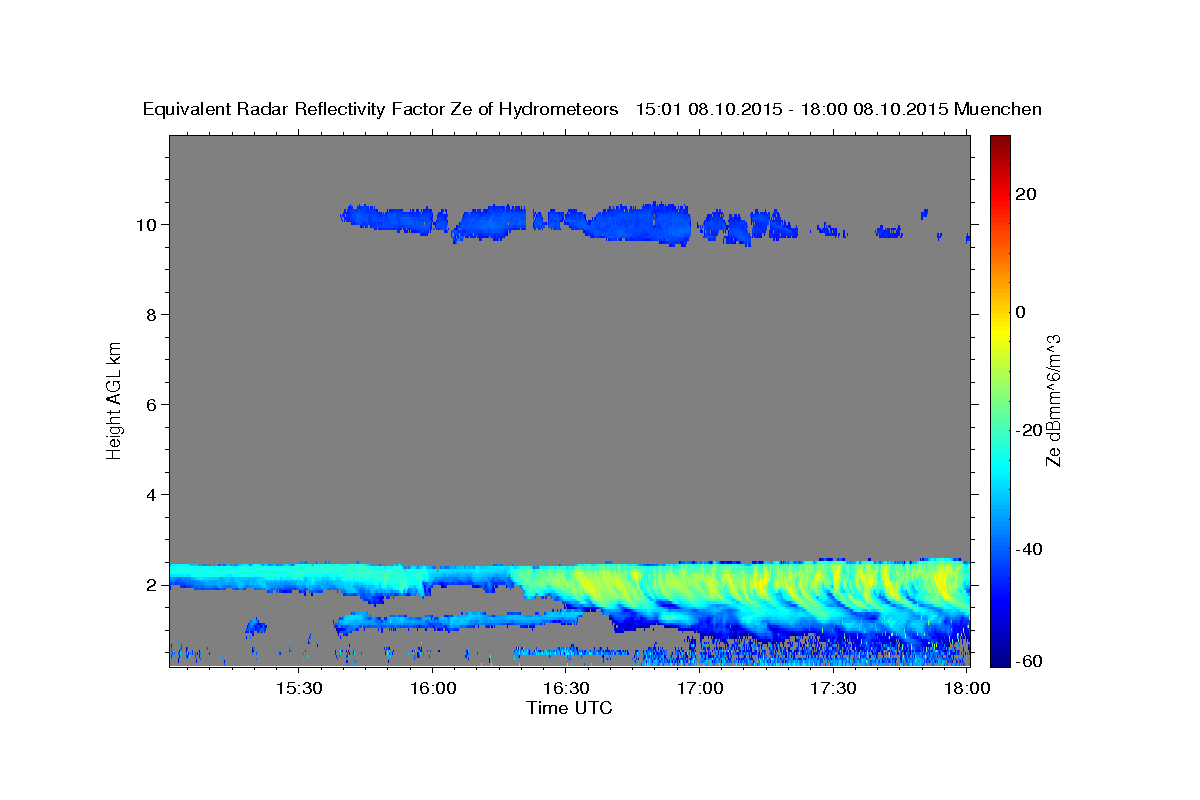The height and width of the screenshot is (800, 1200).
Task: Click the height tick label 8
Action: 150,314
